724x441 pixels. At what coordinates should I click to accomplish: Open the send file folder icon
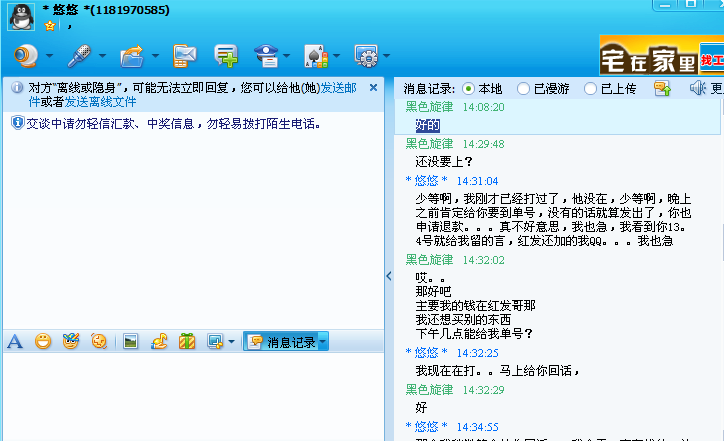coord(132,56)
